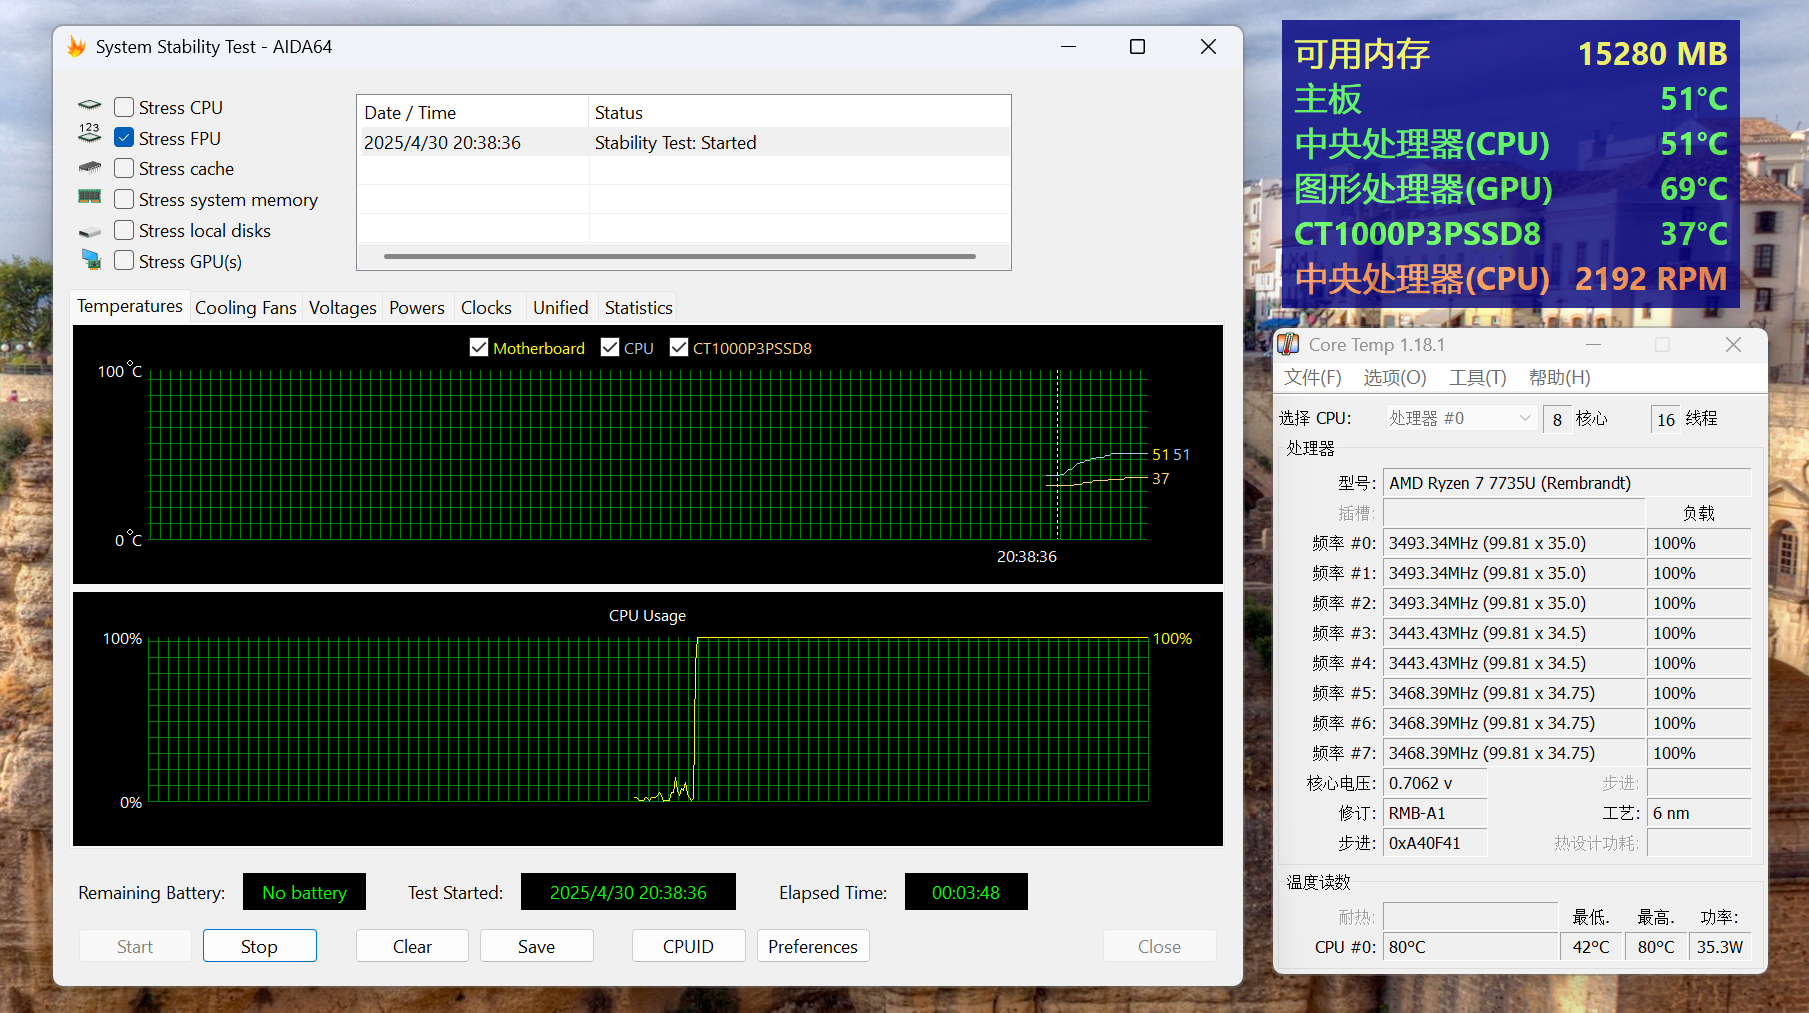The width and height of the screenshot is (1809, 1013).
Task: Click the monitor icon beside Stress GPU(s)
Action: [91, 260]
